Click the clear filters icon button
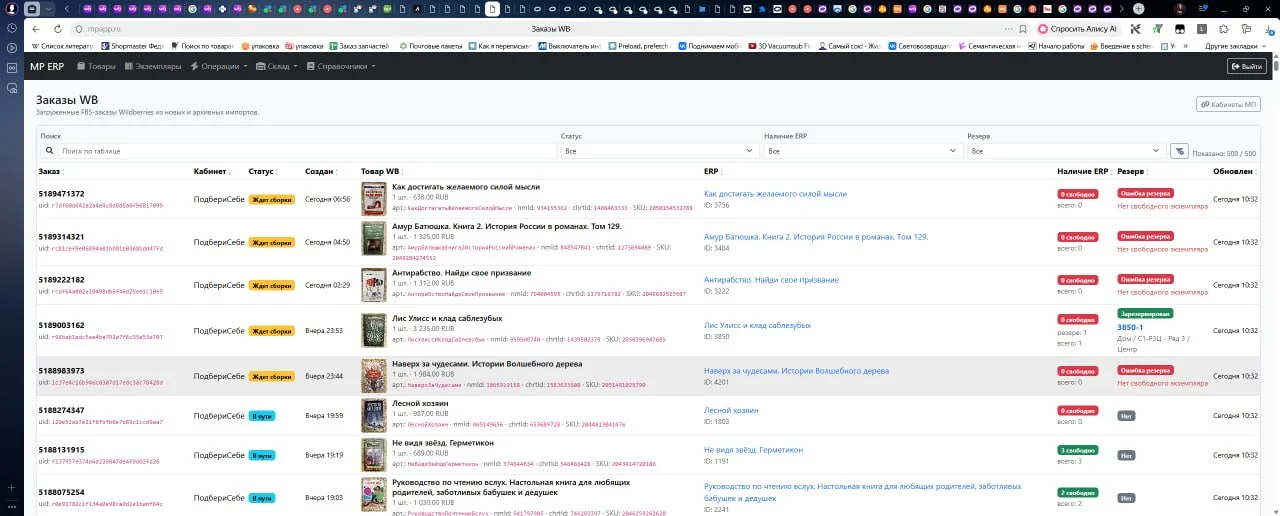 [x=1179, y=151]
